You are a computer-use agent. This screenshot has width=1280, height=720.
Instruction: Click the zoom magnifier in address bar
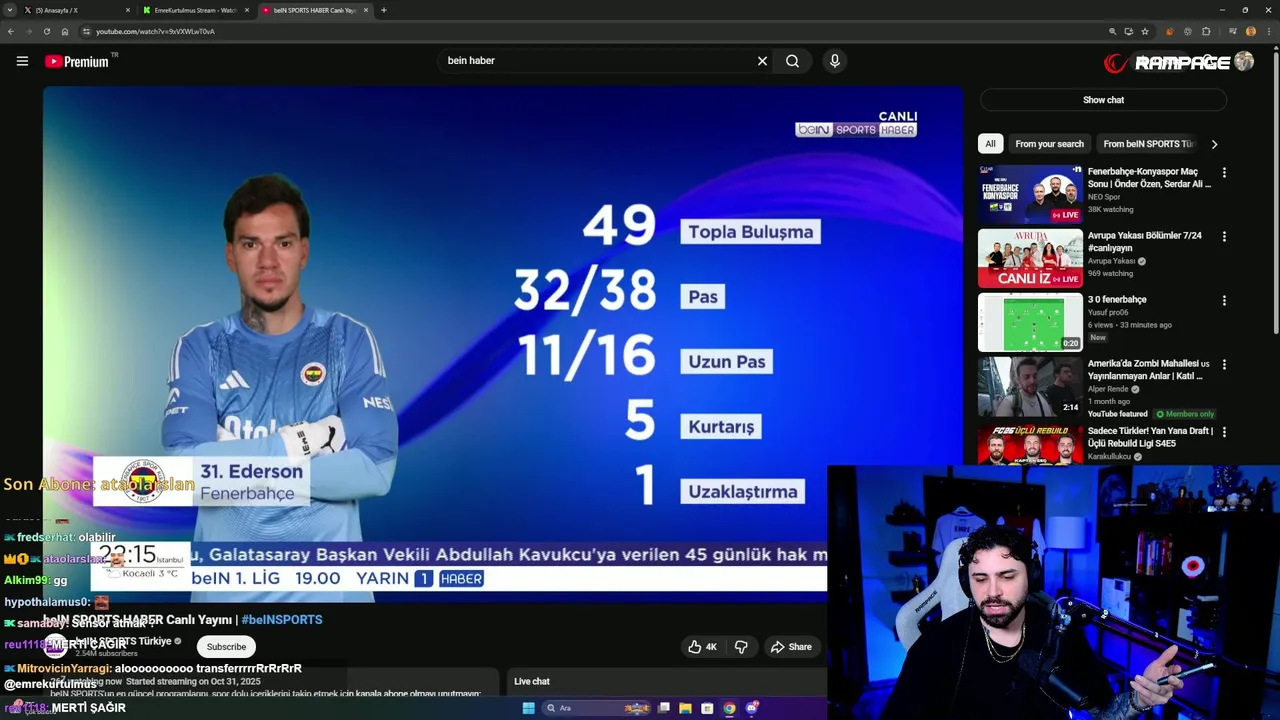1112,31
